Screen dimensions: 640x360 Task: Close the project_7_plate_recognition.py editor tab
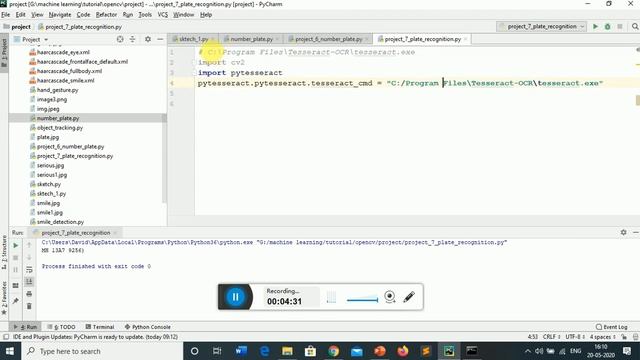(x=465, y=39)
